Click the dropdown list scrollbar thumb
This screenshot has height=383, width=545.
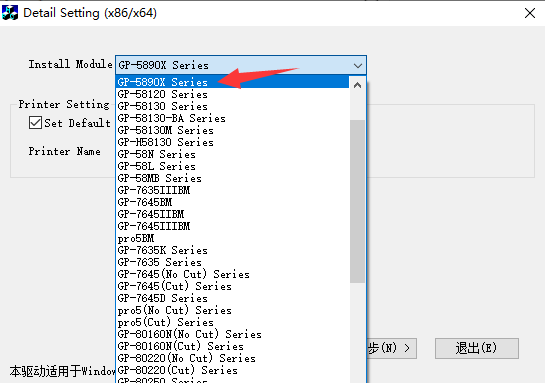point(357,201)
